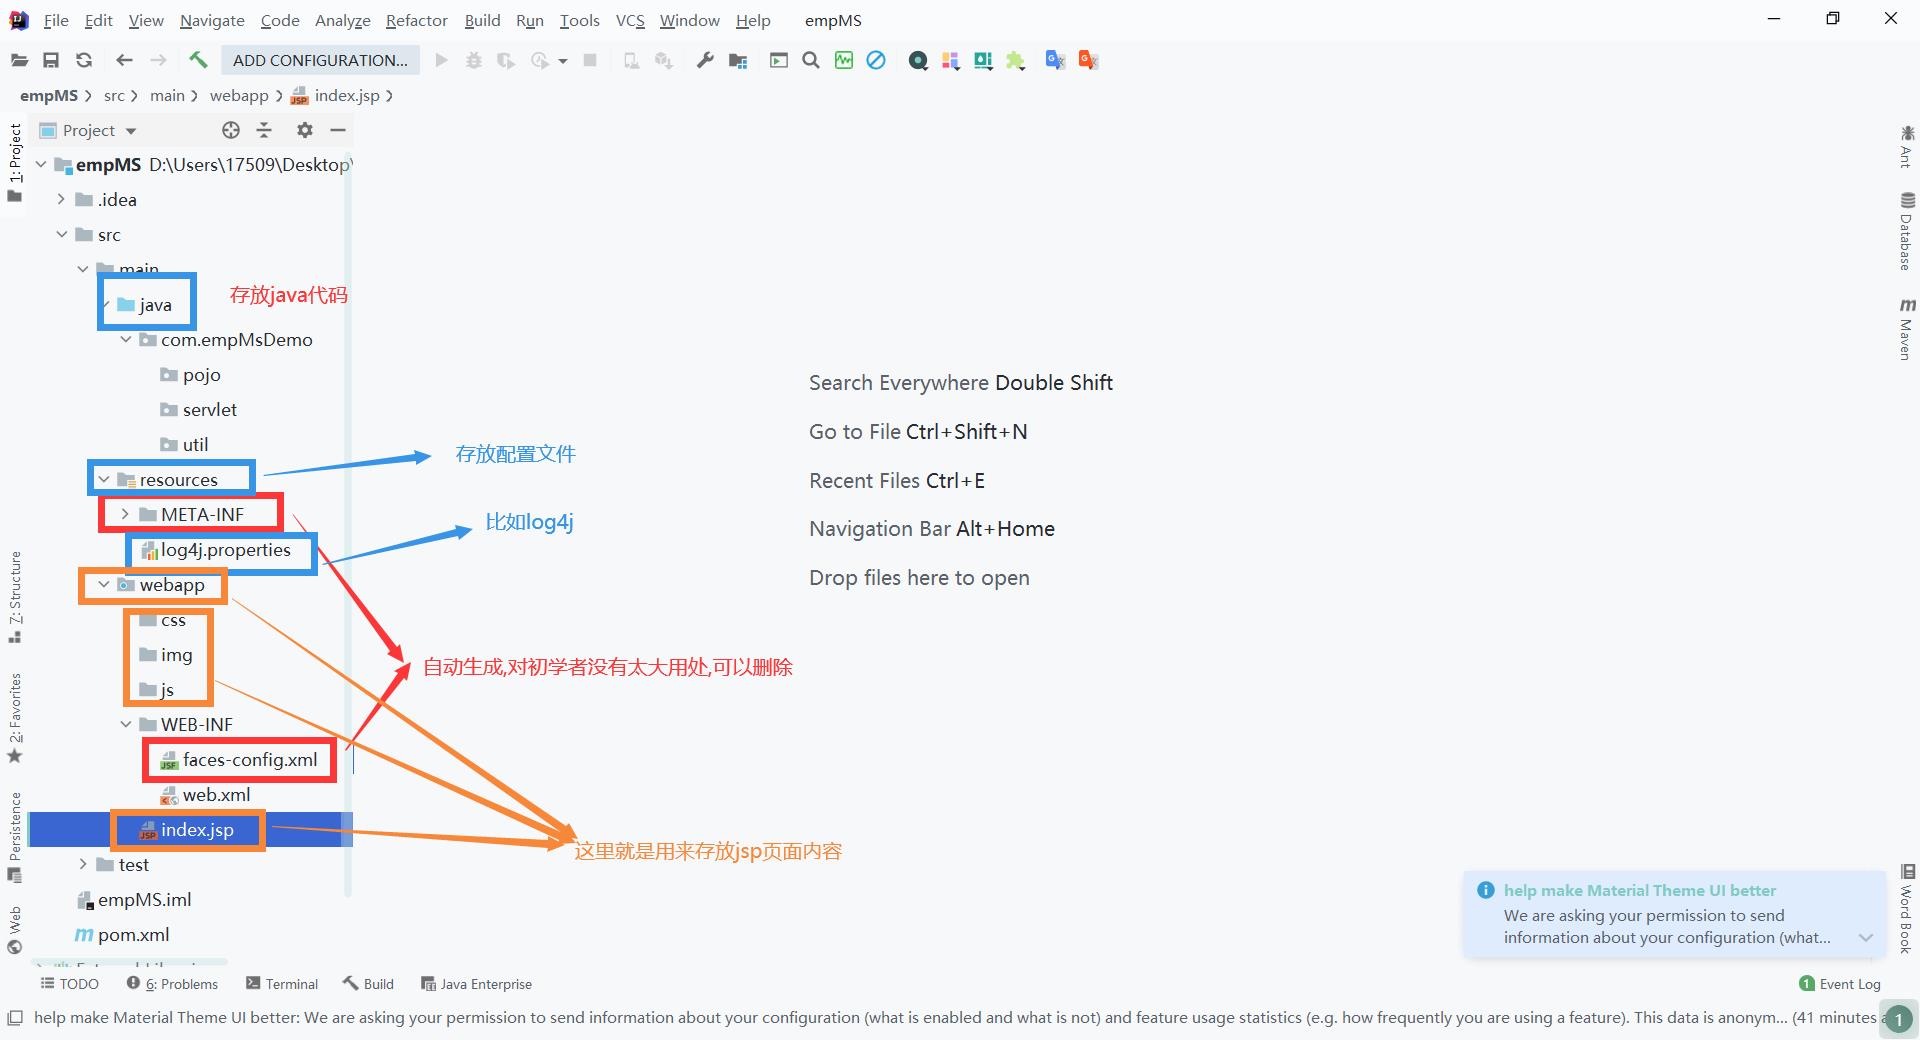Toggle the Structure side tool window
1920x1040 pixels.
coord(15,597)
